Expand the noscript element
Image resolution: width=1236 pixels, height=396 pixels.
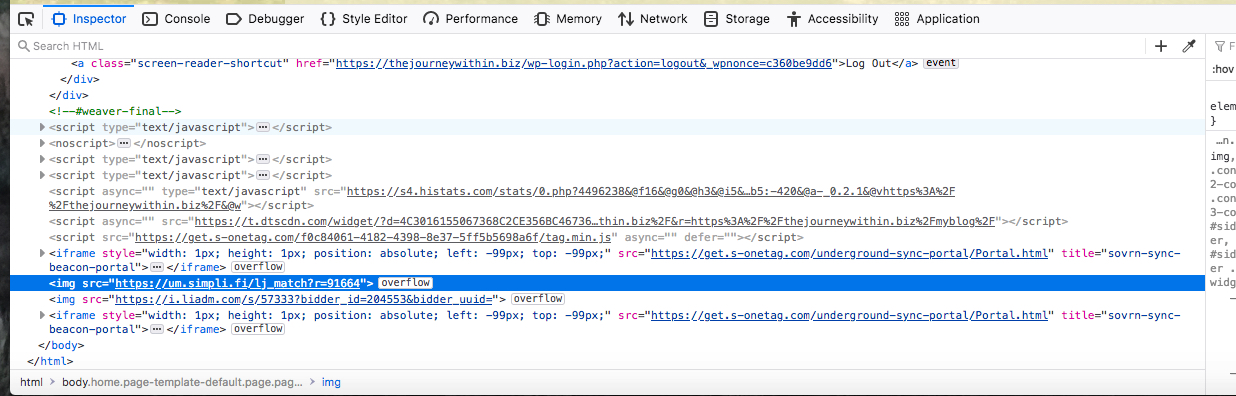click(x=42, y=144)
